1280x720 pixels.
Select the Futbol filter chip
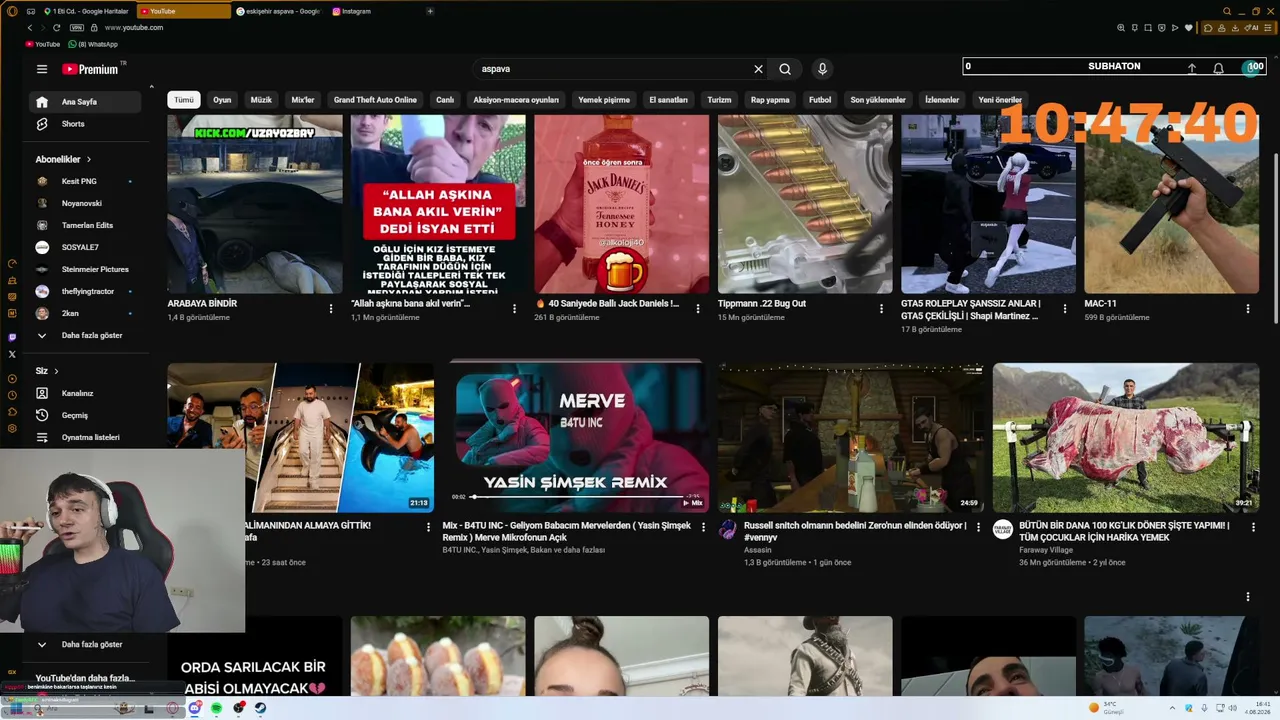(x=820, y=100)
